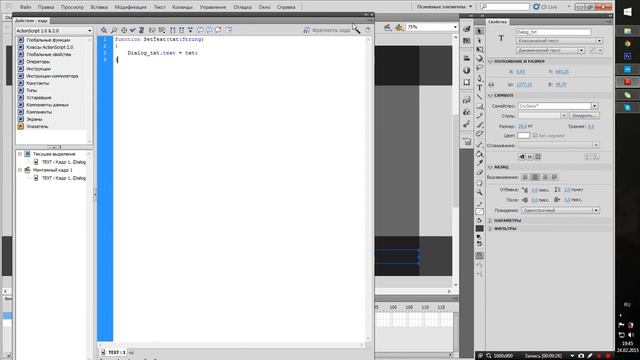Image resolution: width=640 pixels, height=360 pixels.
Task: Select the Paint Bucket tool
Action: coord(480,154)
